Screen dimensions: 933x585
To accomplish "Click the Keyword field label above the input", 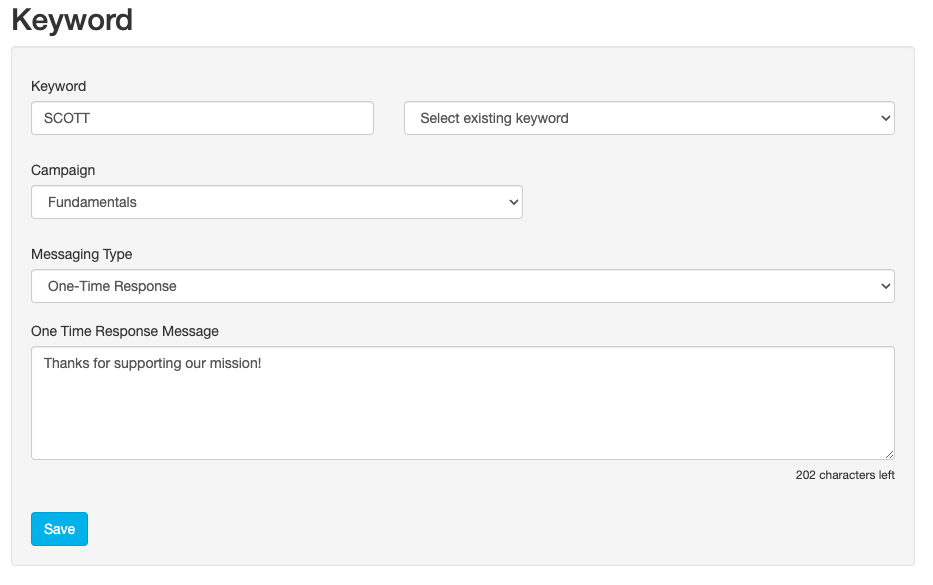I will (59, 86).
